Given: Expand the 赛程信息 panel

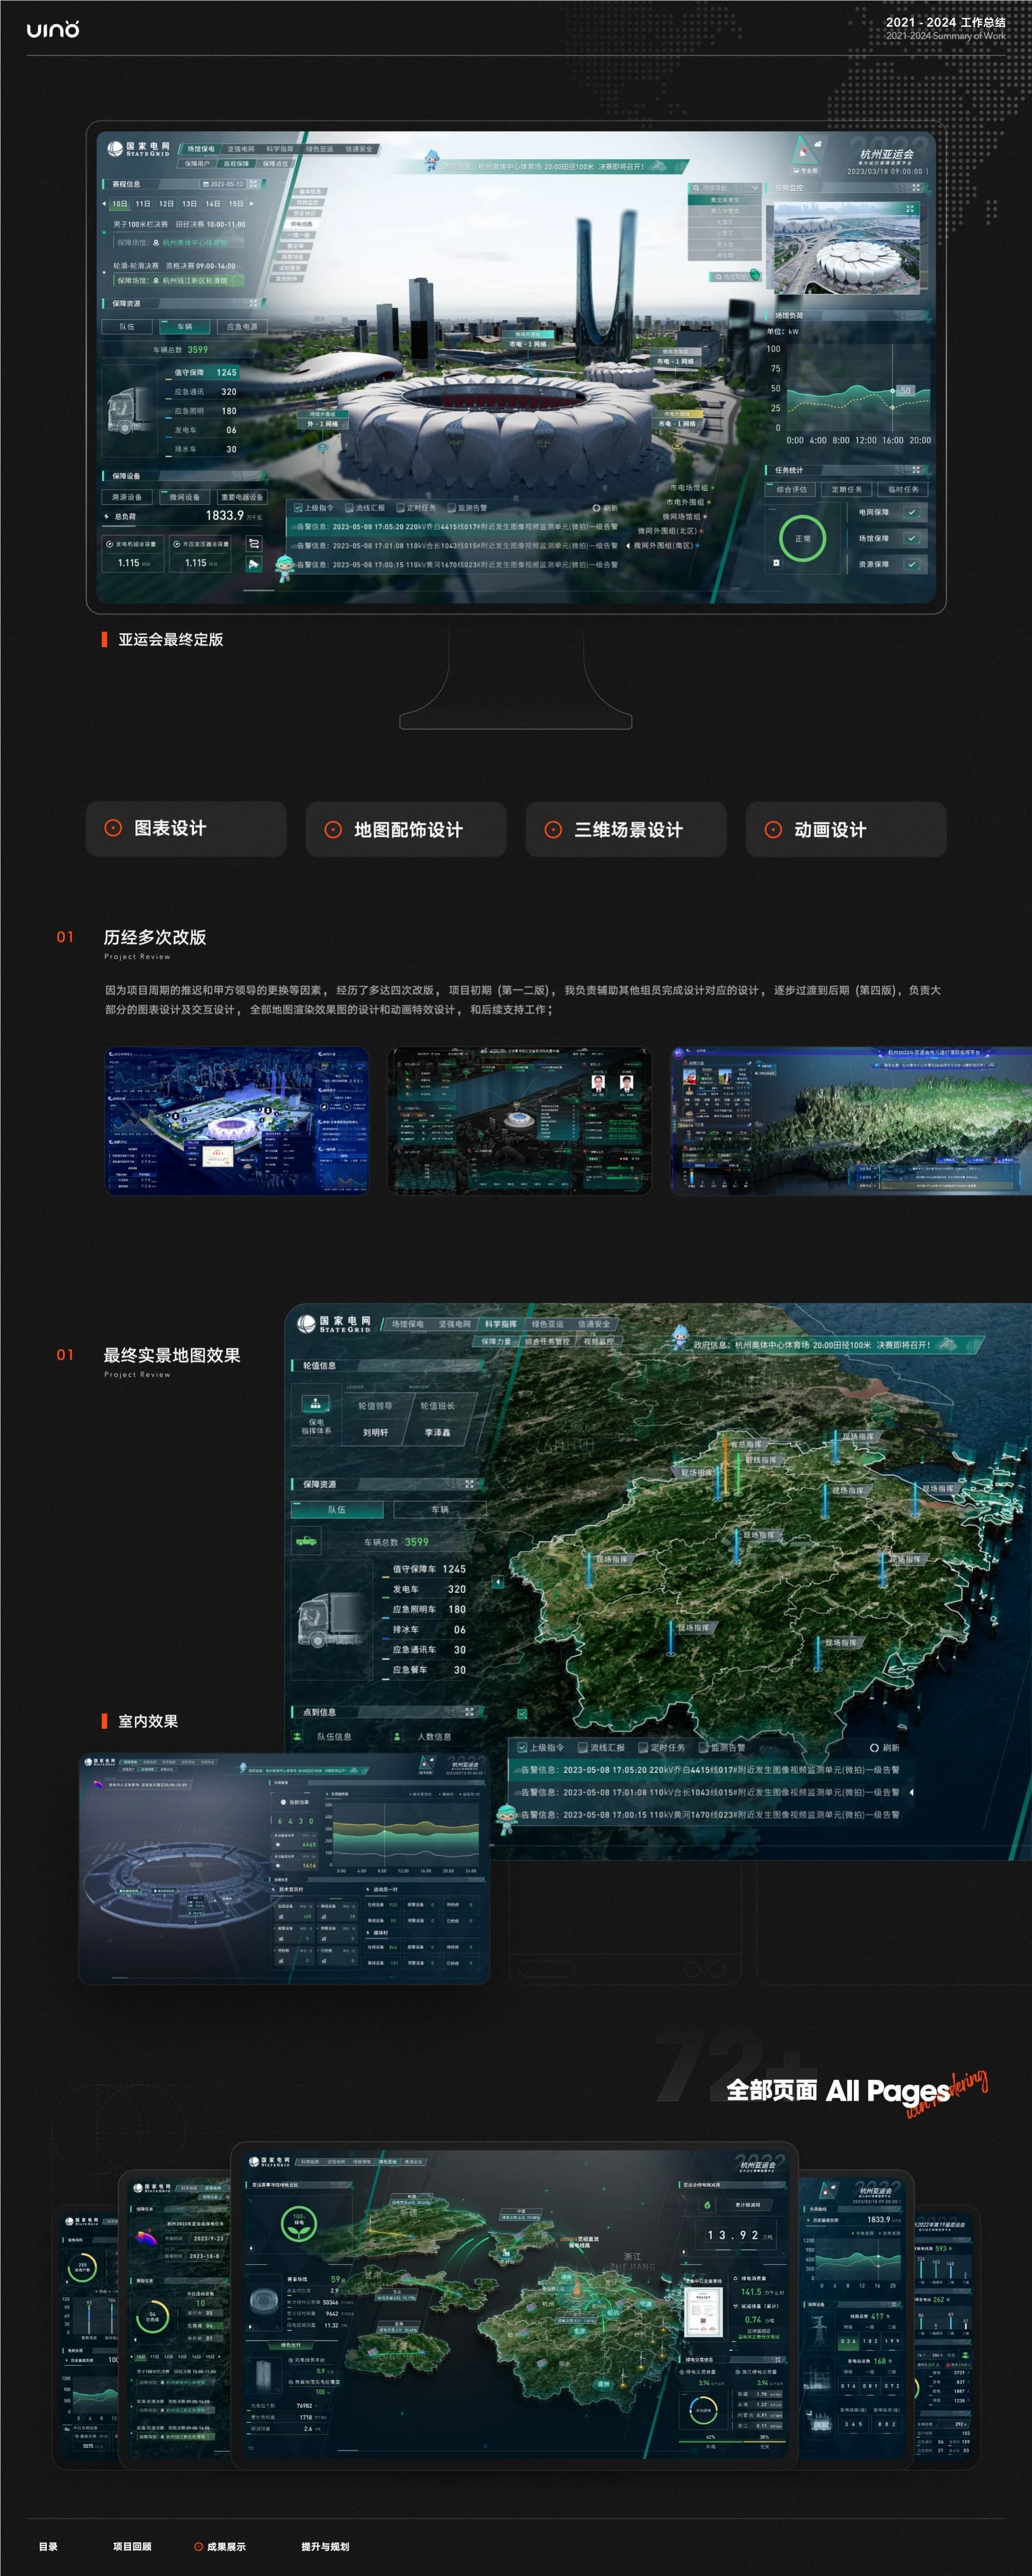Looking at the screenshot, I should point(253,184).
